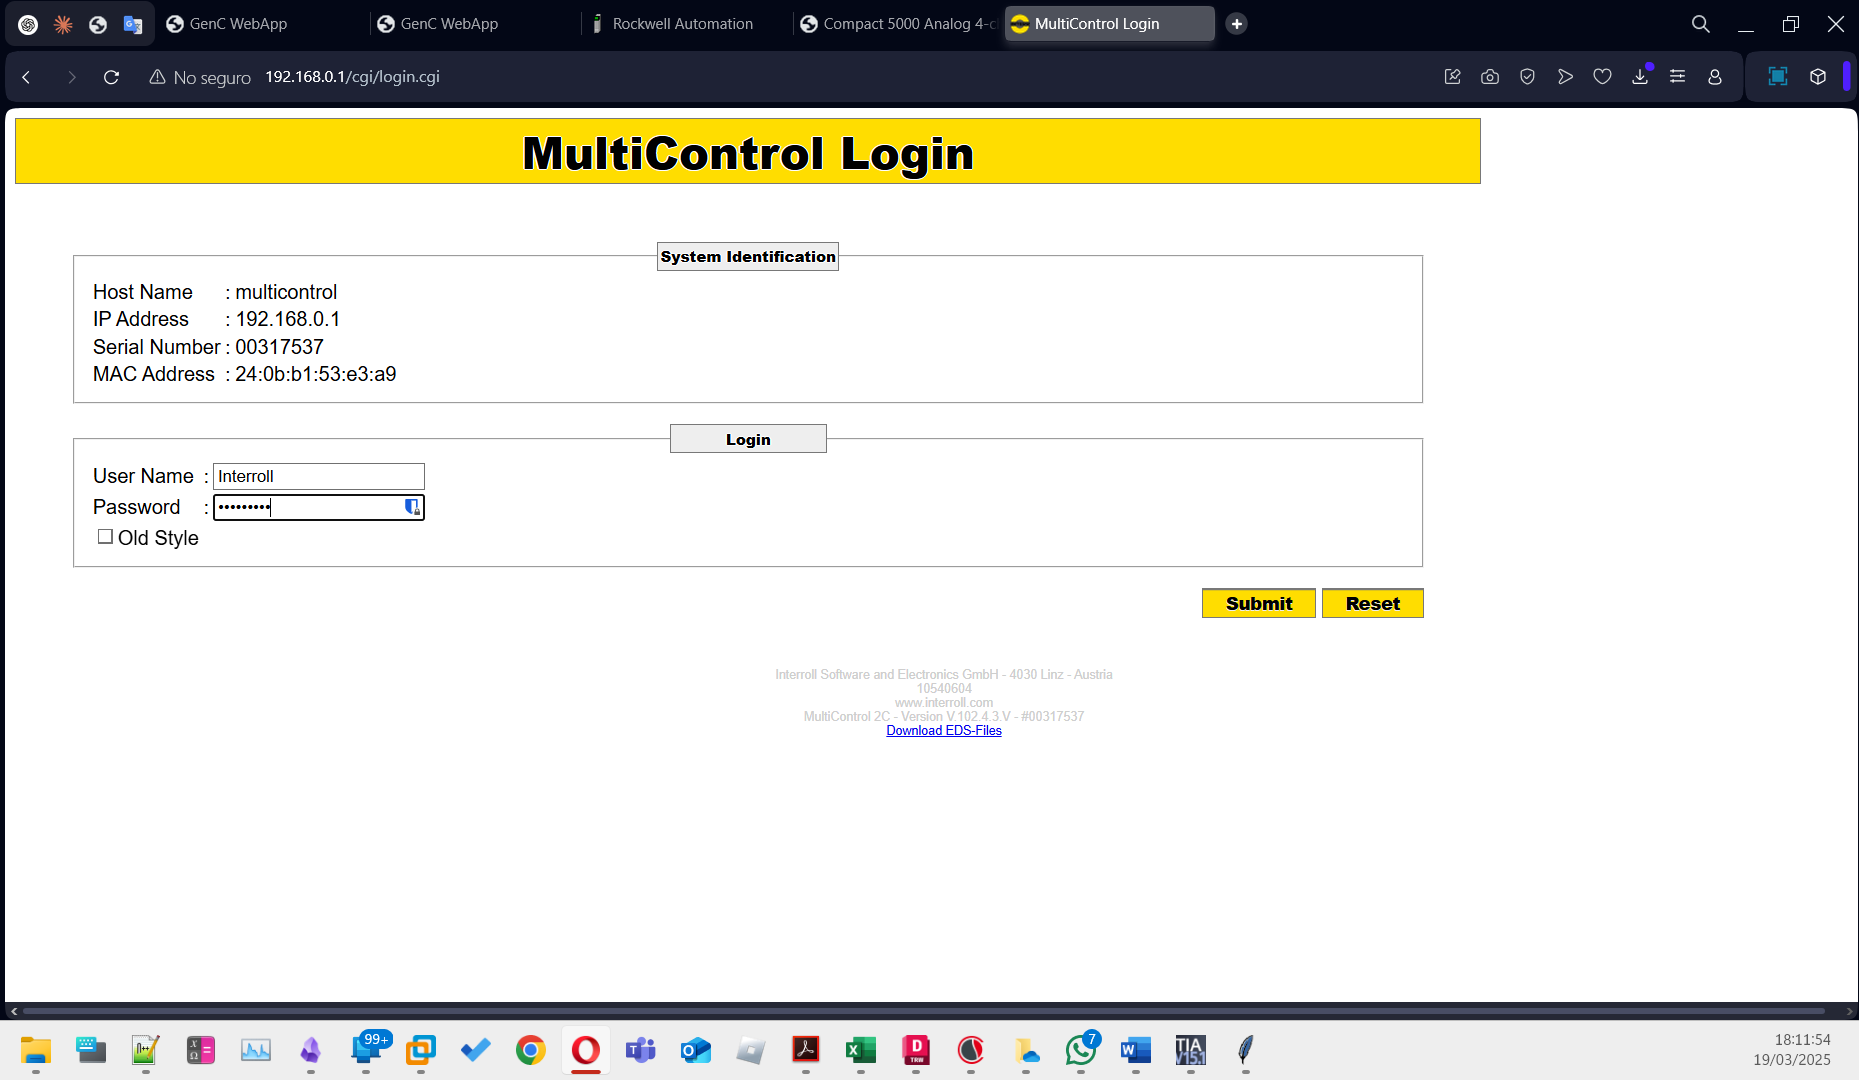Launch Google Chrome from taskbar
This screenshot has height=1080, width=1859.
point(531,1050)
